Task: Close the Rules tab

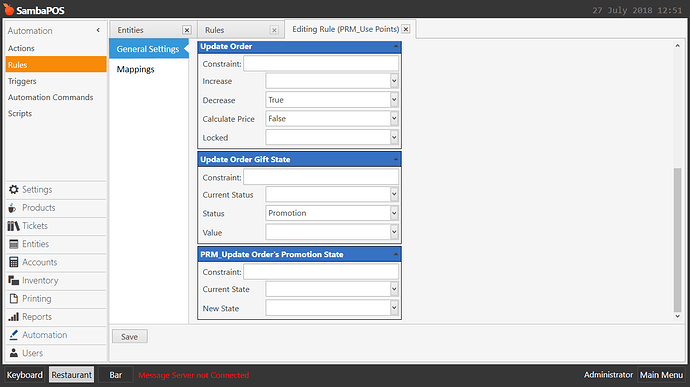Action: [x=274, y=30]
